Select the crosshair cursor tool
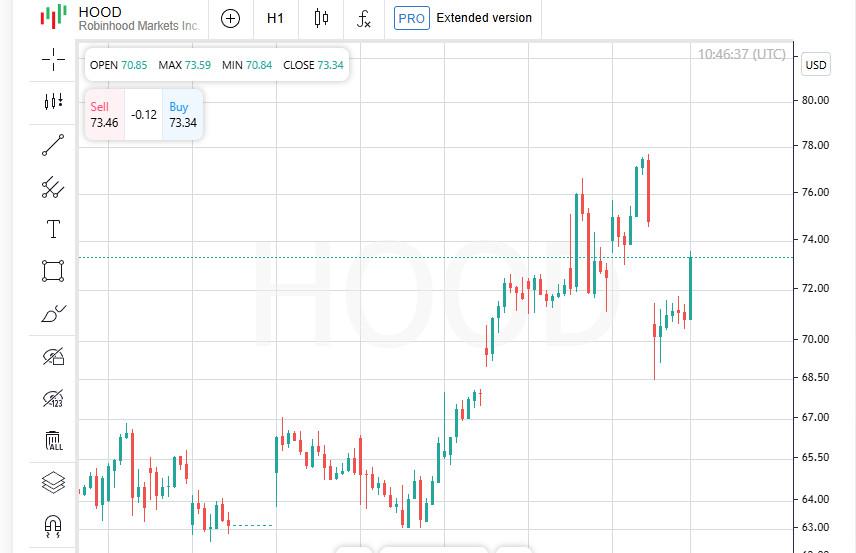The image size is (856, 553). 53,60
